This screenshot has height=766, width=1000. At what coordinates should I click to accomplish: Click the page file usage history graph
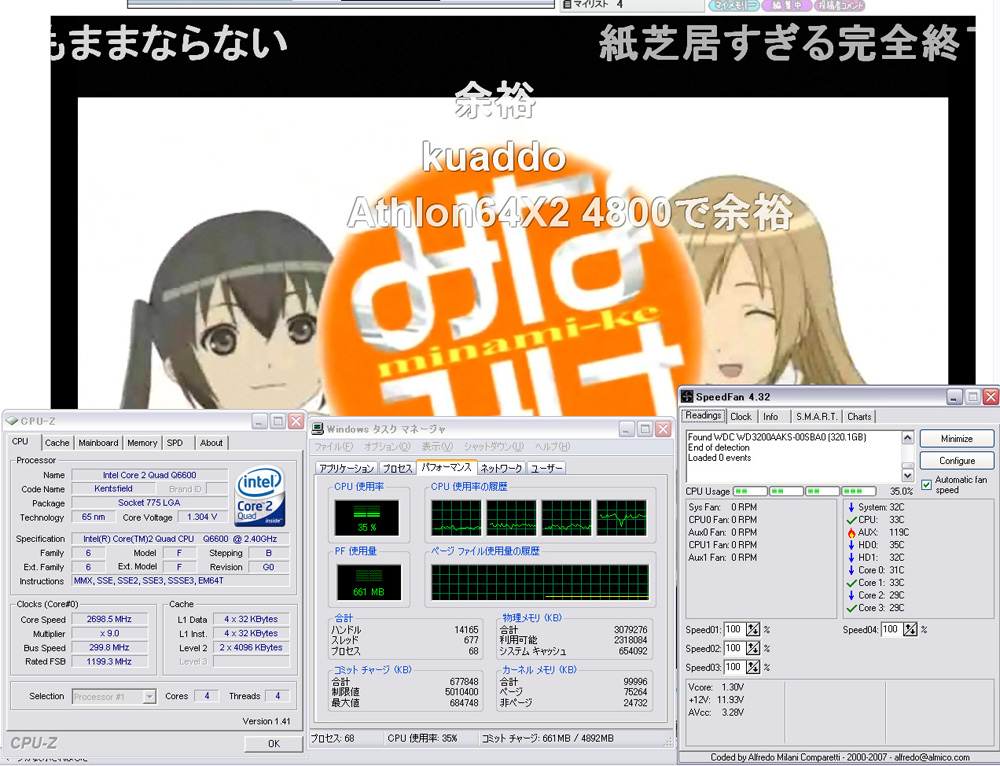click(x=540, y=582)
